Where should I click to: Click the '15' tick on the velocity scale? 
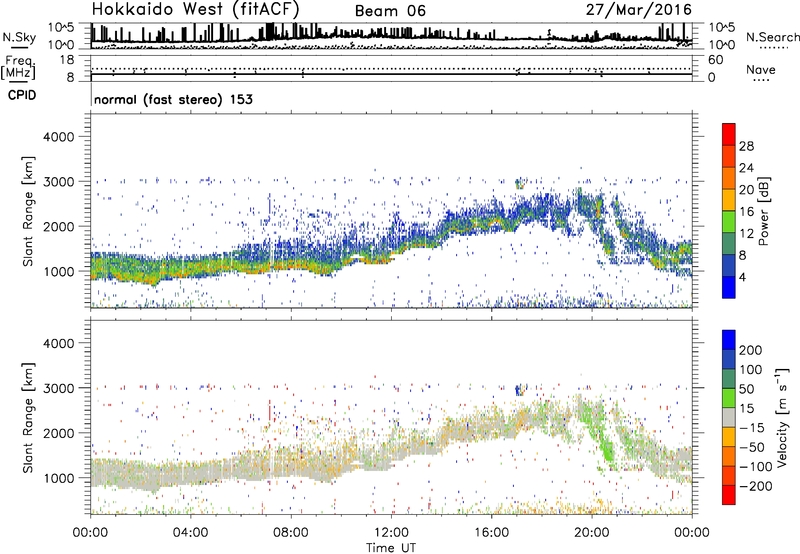[x=746, y=408]
